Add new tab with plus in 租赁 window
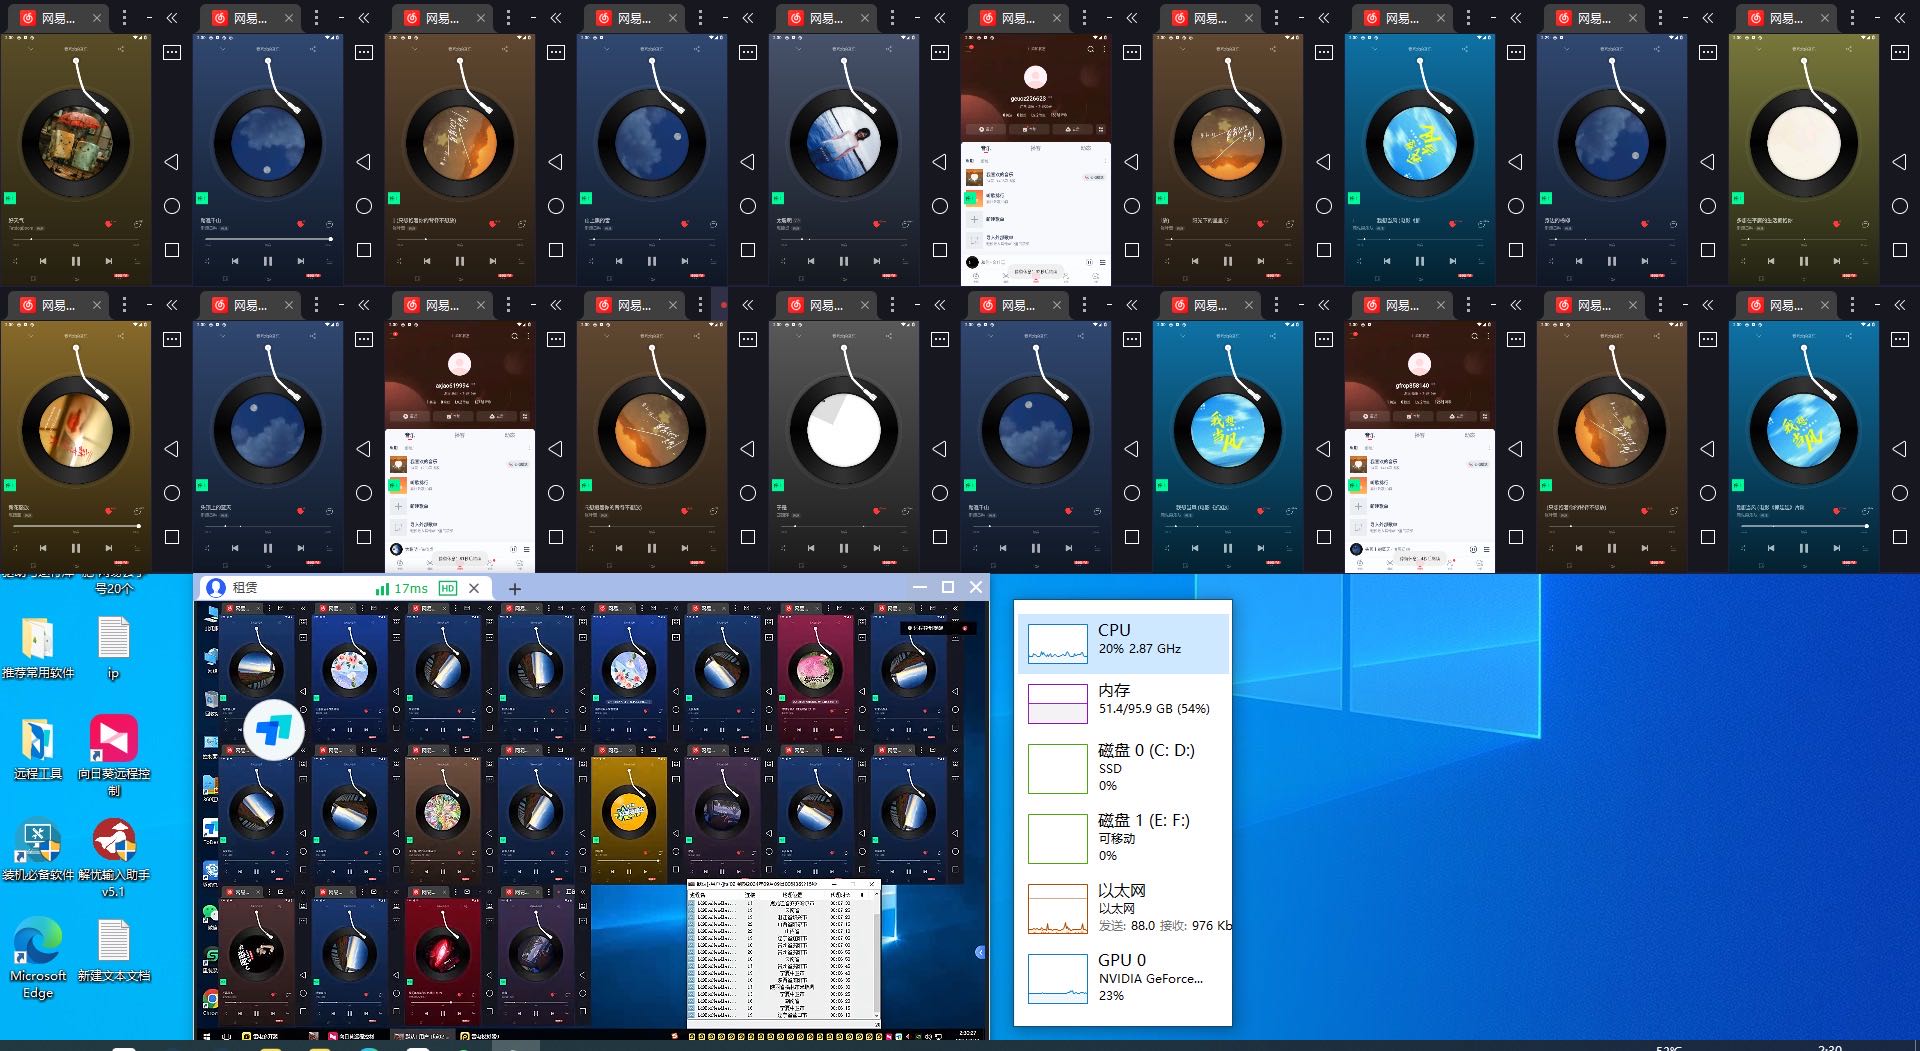The image size is (1920, 1051). [x=515, y=588]
